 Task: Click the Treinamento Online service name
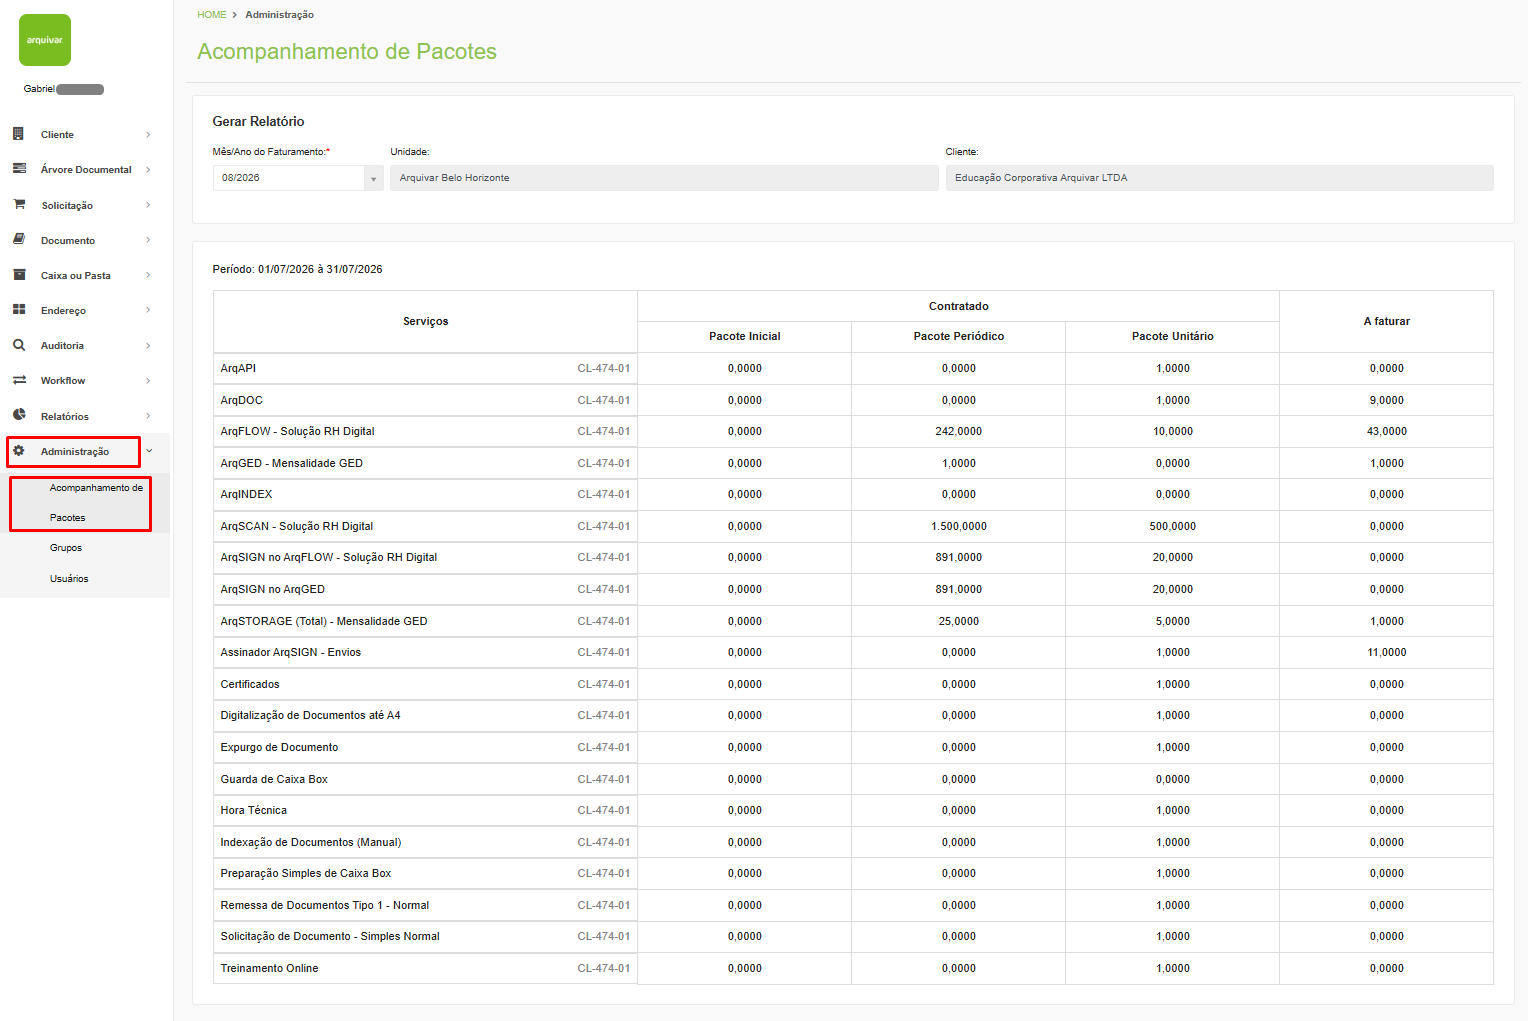click(270, 968)
